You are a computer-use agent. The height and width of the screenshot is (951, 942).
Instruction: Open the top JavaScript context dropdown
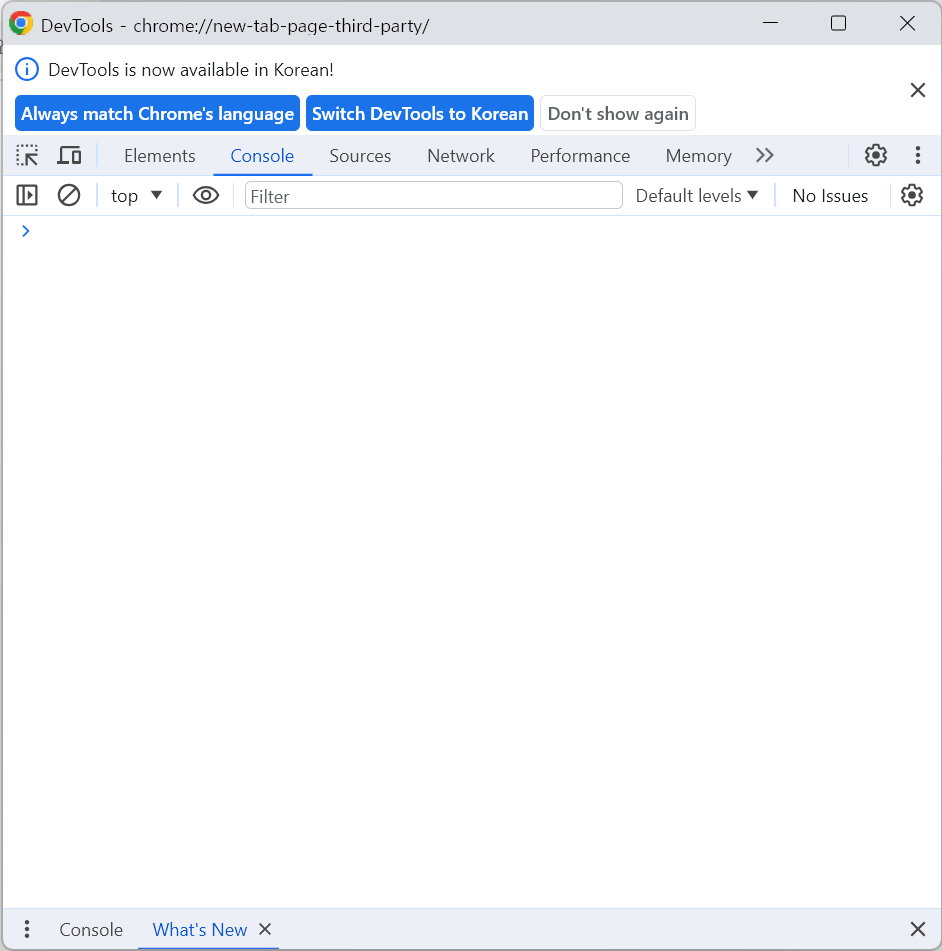pyautogui.click(x=136, y=196)
